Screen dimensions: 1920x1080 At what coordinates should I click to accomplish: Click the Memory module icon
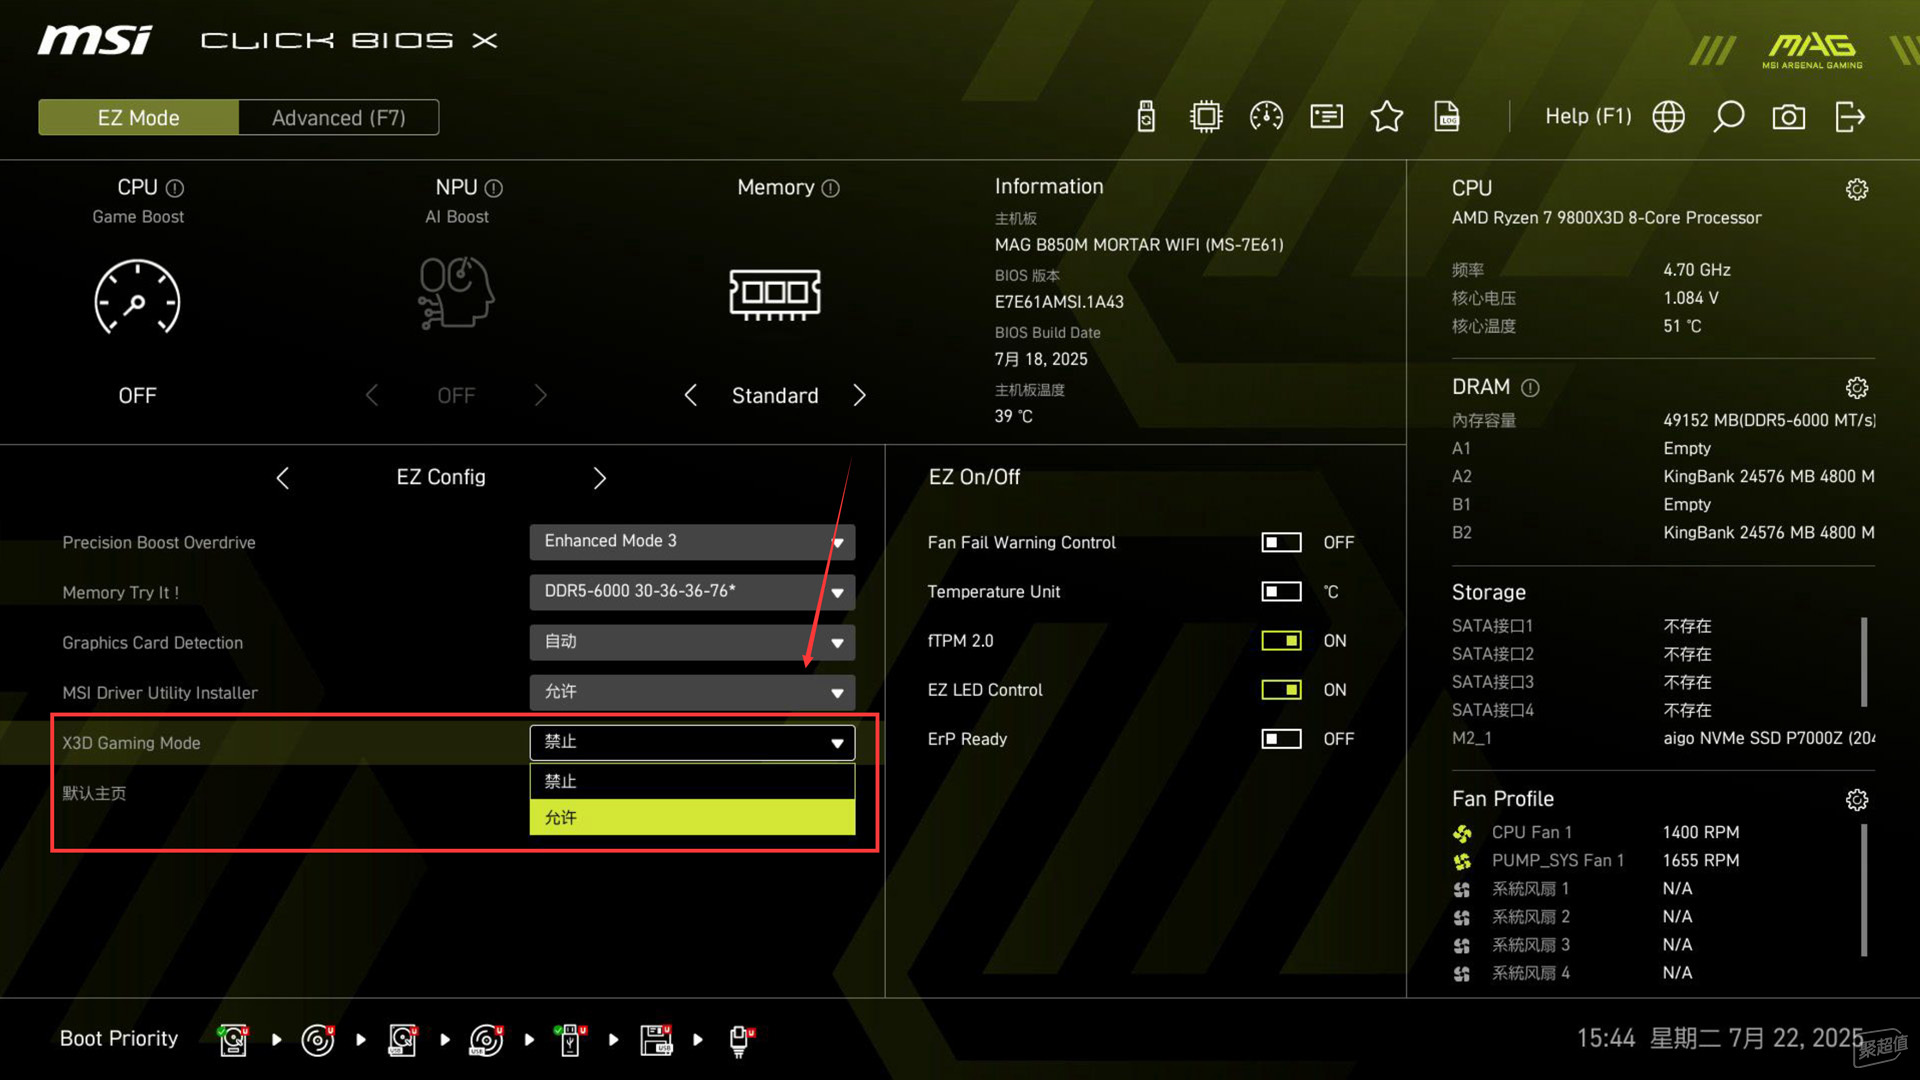[x=775, y=294]
